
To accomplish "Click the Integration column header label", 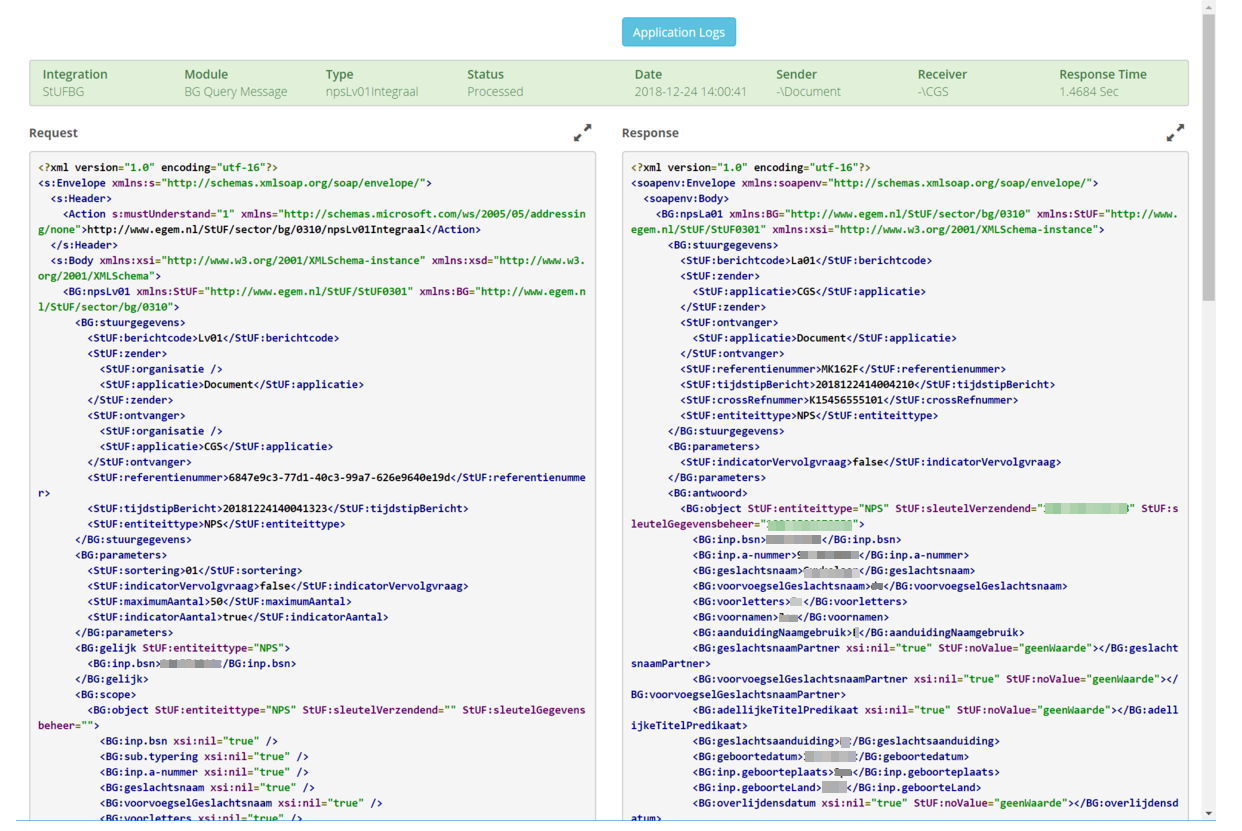I will tap(75, 74).
